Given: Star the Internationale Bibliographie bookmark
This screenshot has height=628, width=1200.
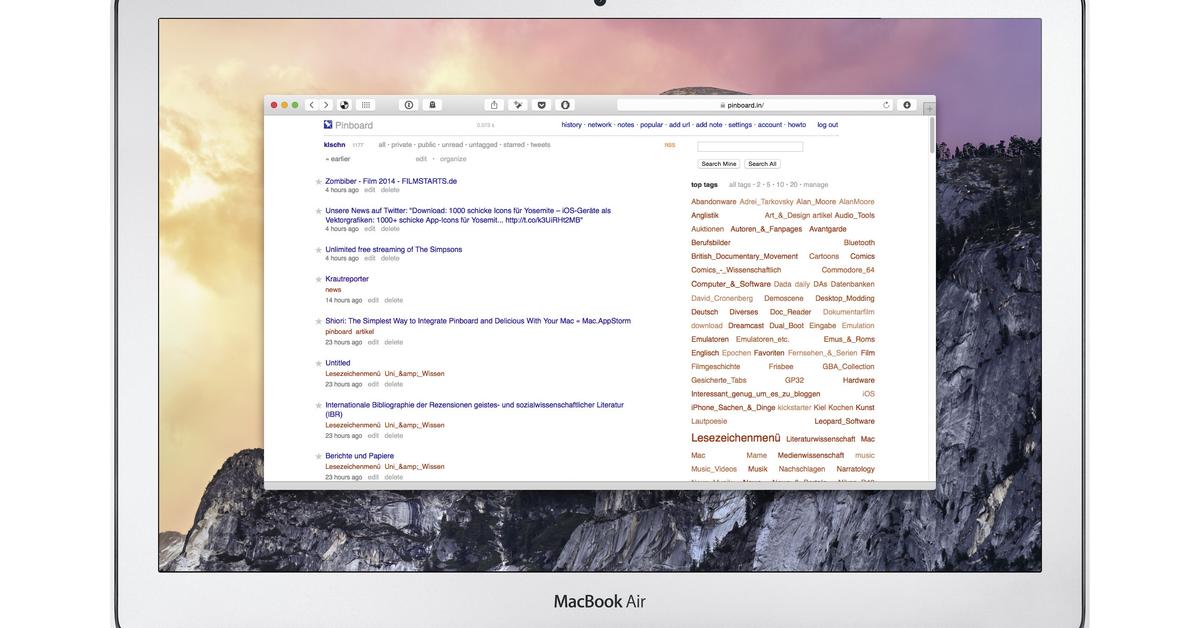Looking at the screenshot, I should pyautogui.click(x=319, y=405).
